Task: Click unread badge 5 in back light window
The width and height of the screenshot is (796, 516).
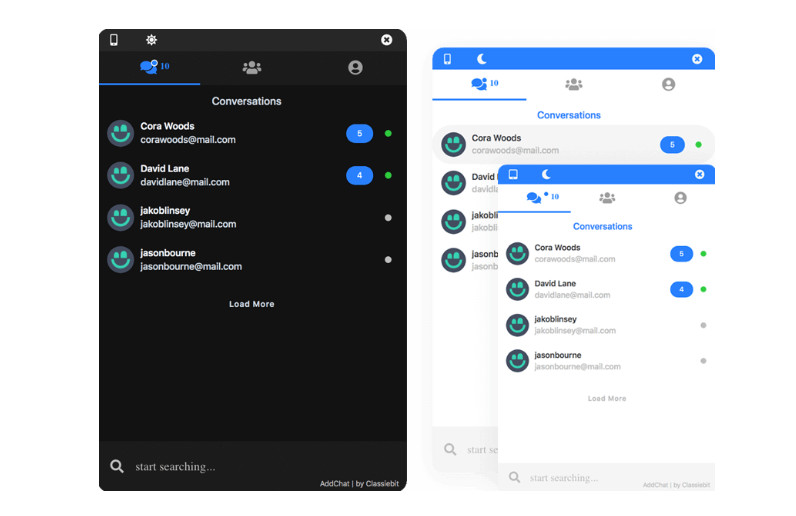Action: pyautogui.click(x=672, y=145)
